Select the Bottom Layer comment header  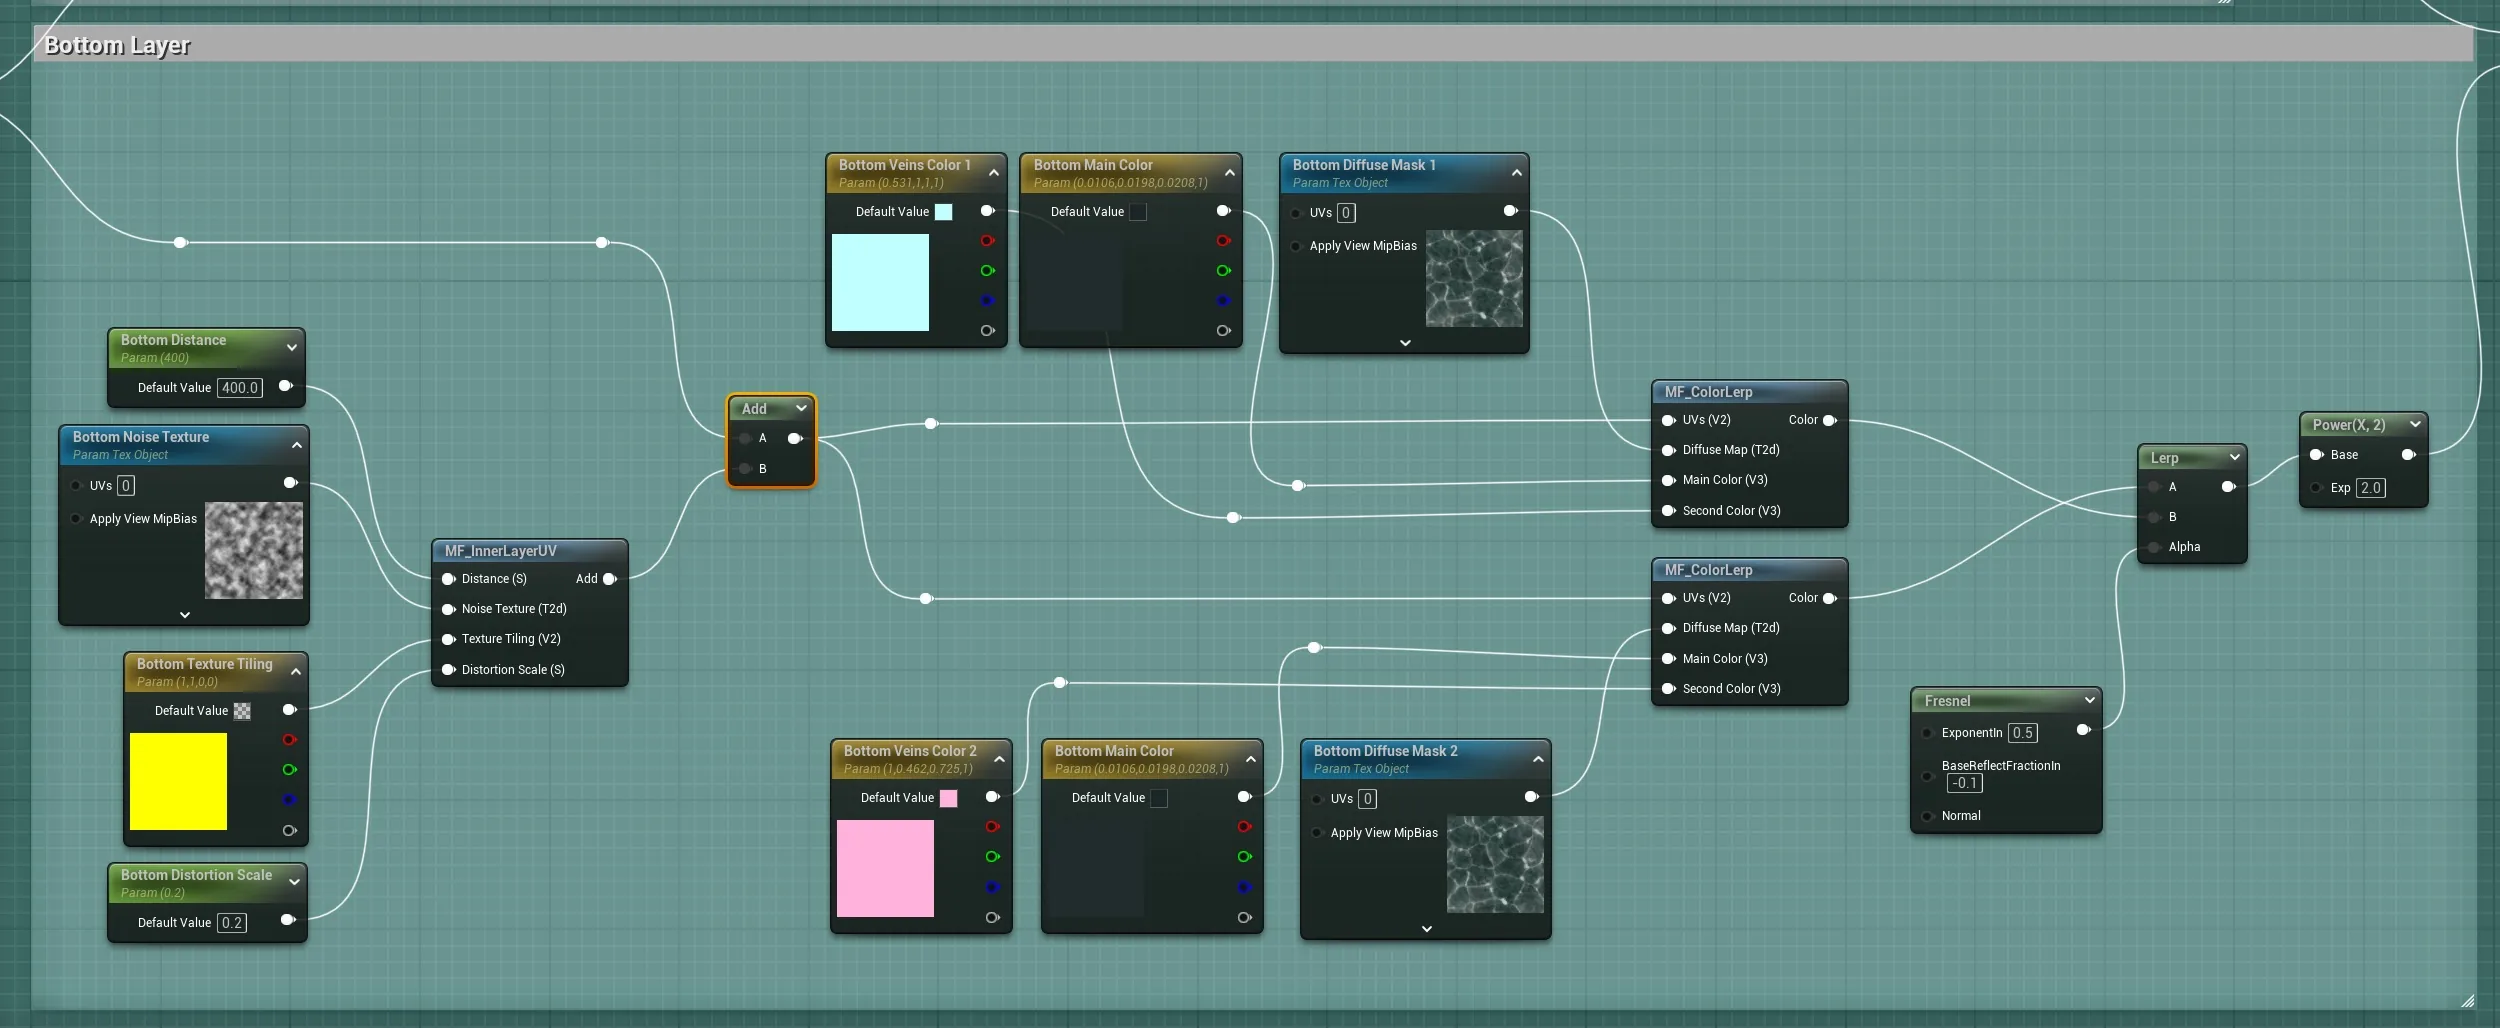coord(1254,44)
